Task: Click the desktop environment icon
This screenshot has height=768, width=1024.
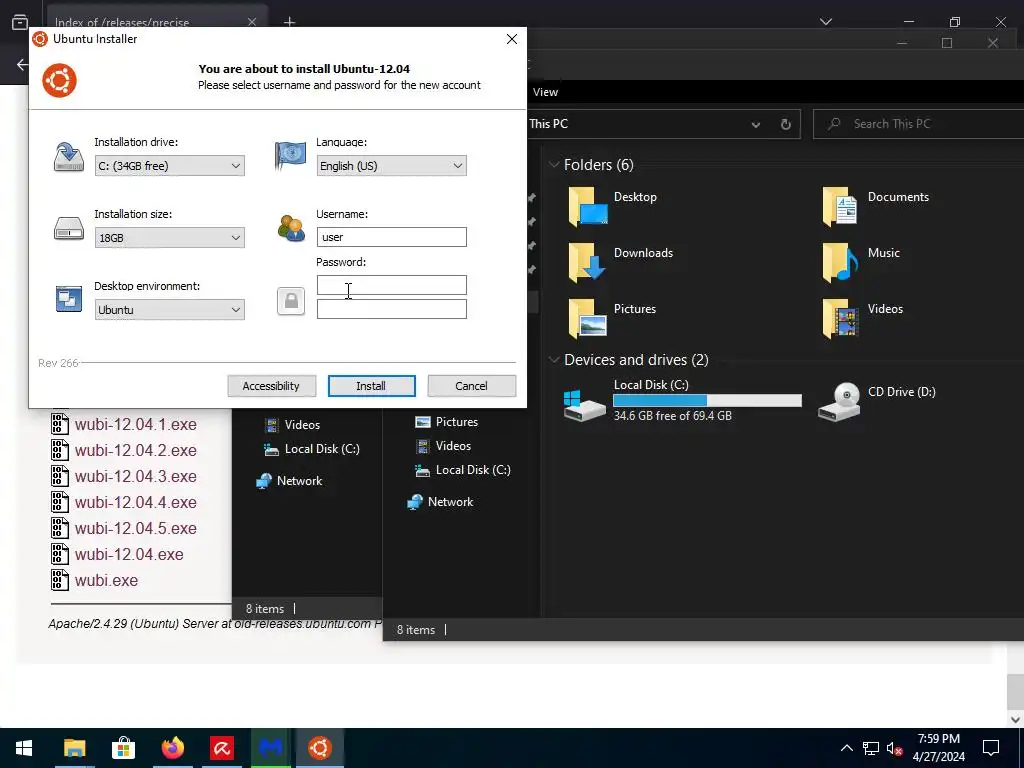Action: 69,299
